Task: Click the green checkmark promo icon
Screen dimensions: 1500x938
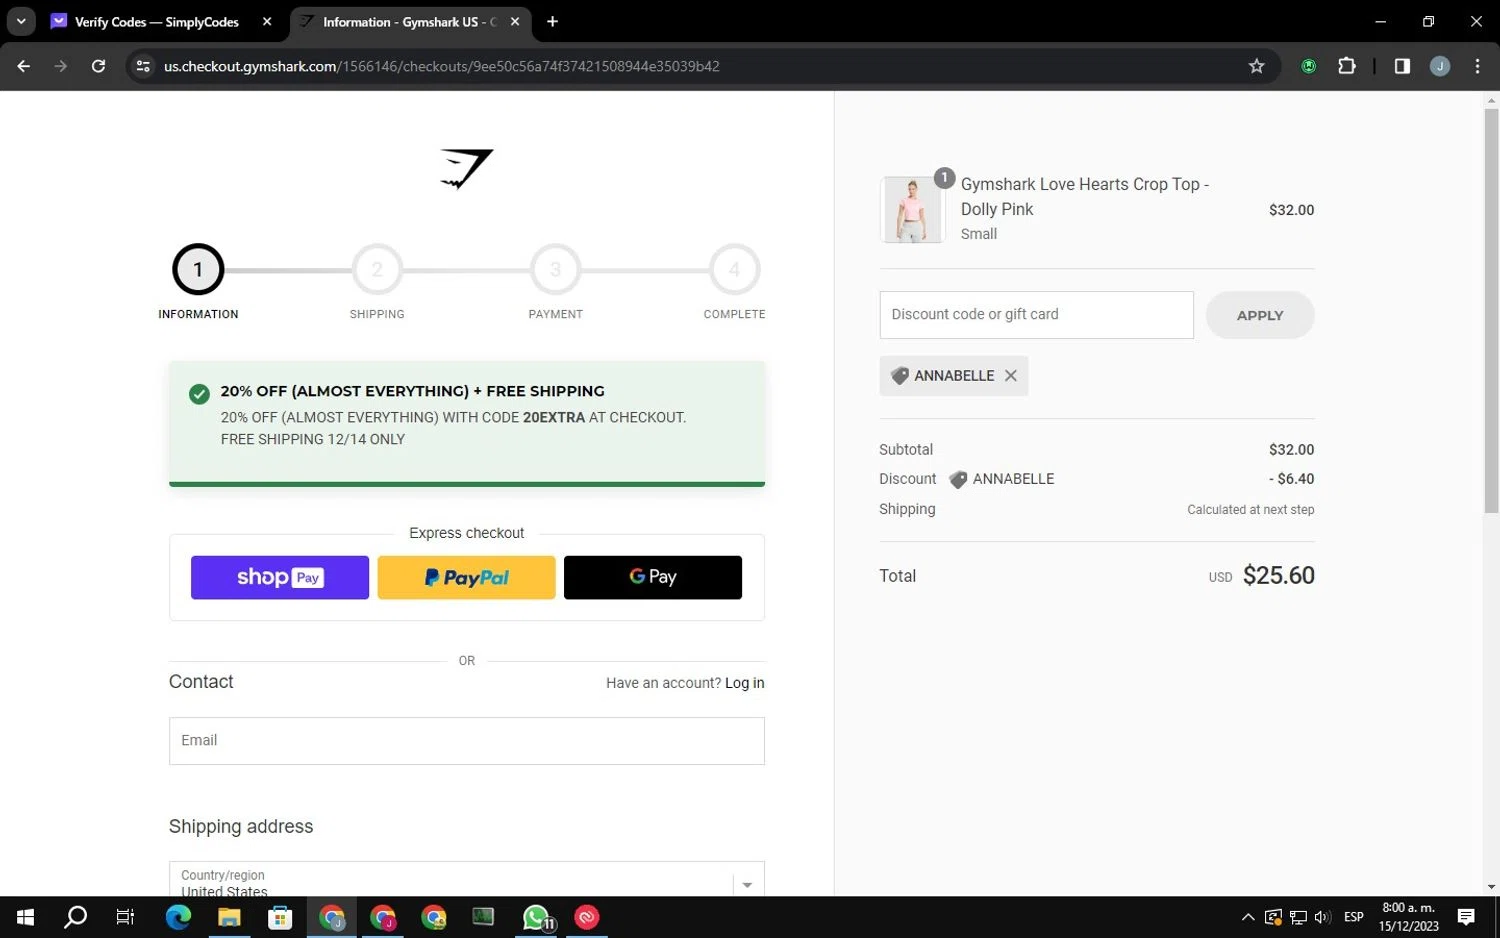Action: pos(199,393)
